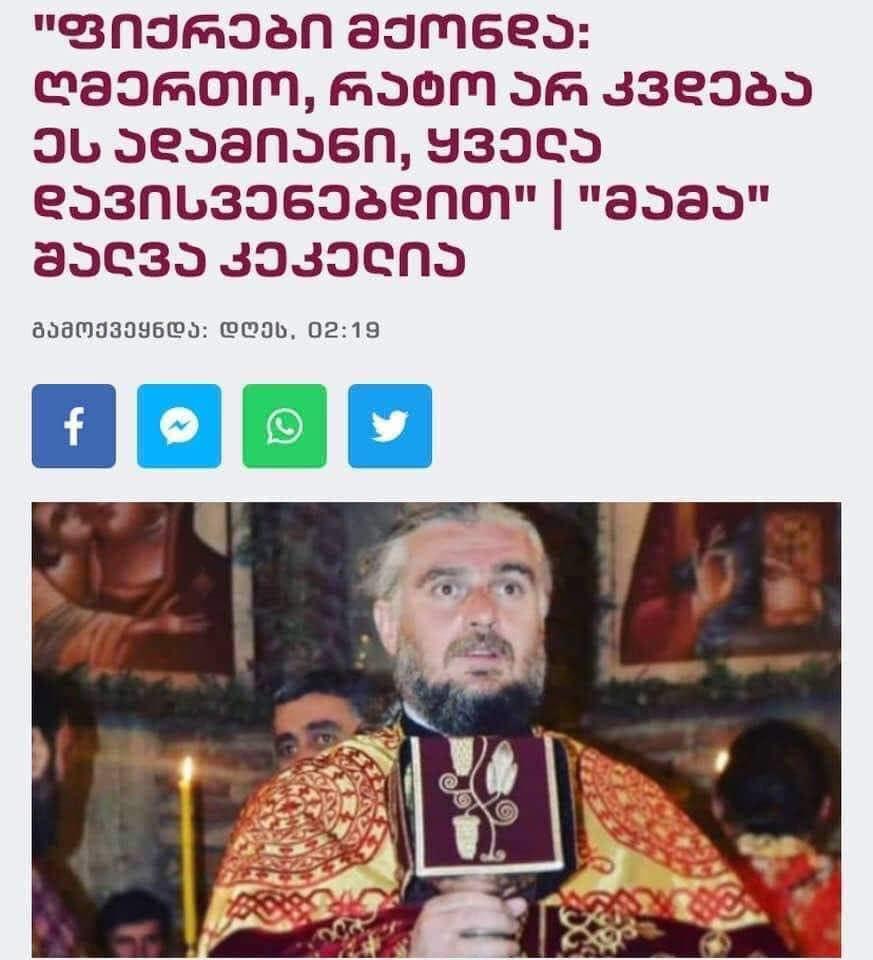The width and height of the screenshot is (873, 960).
Task: Click headline text "შალვა კეკელია"
Action: tap(249, 260)
